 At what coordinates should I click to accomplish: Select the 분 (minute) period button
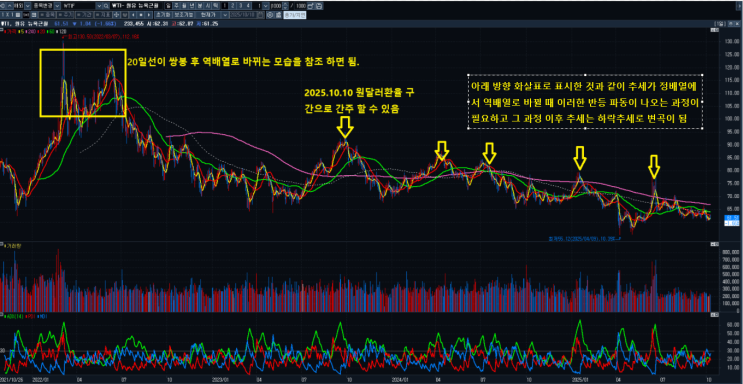tap(199, 6)
